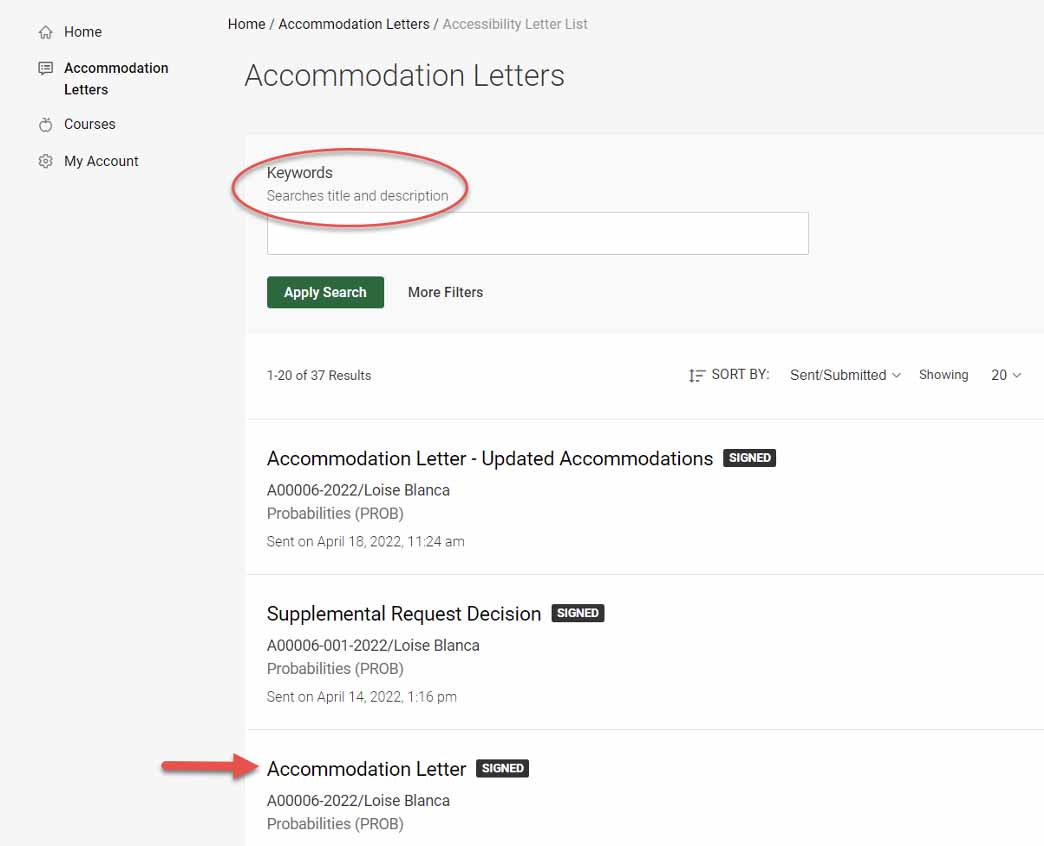
Task: Click the Apply Search button
Action: pyautogui.click(x=325, y=292)
